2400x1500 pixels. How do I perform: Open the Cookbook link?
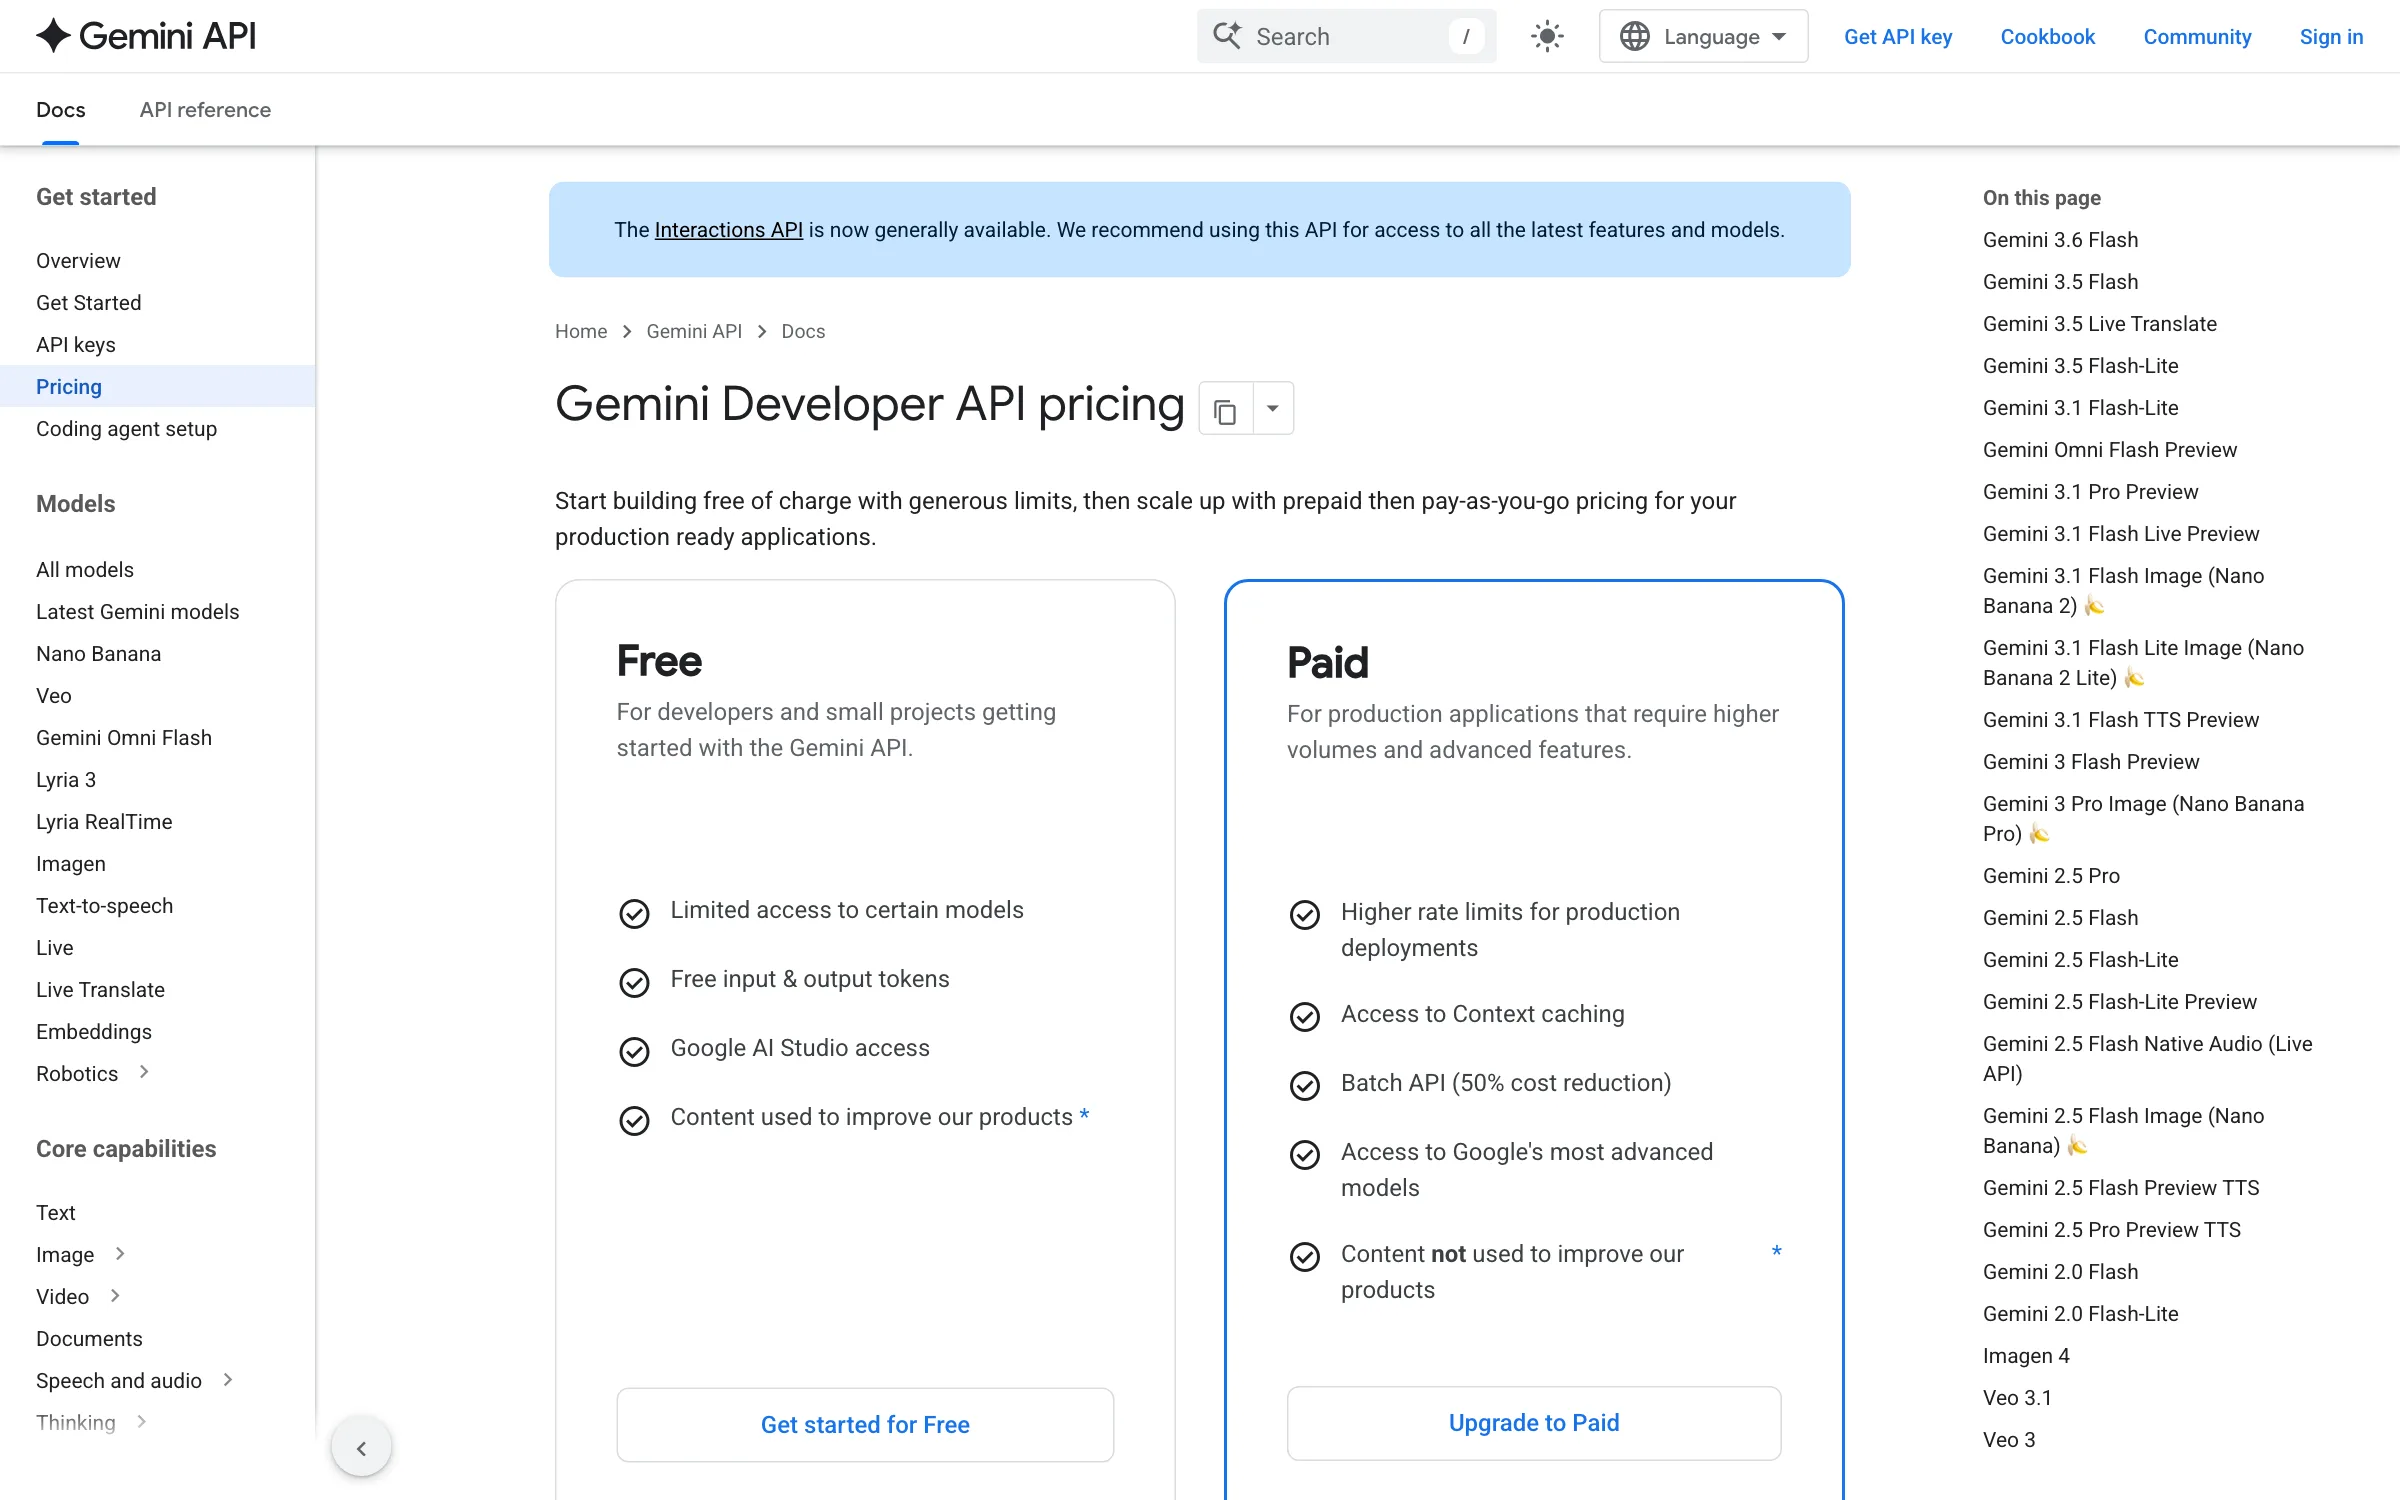tap(2047, 37)
